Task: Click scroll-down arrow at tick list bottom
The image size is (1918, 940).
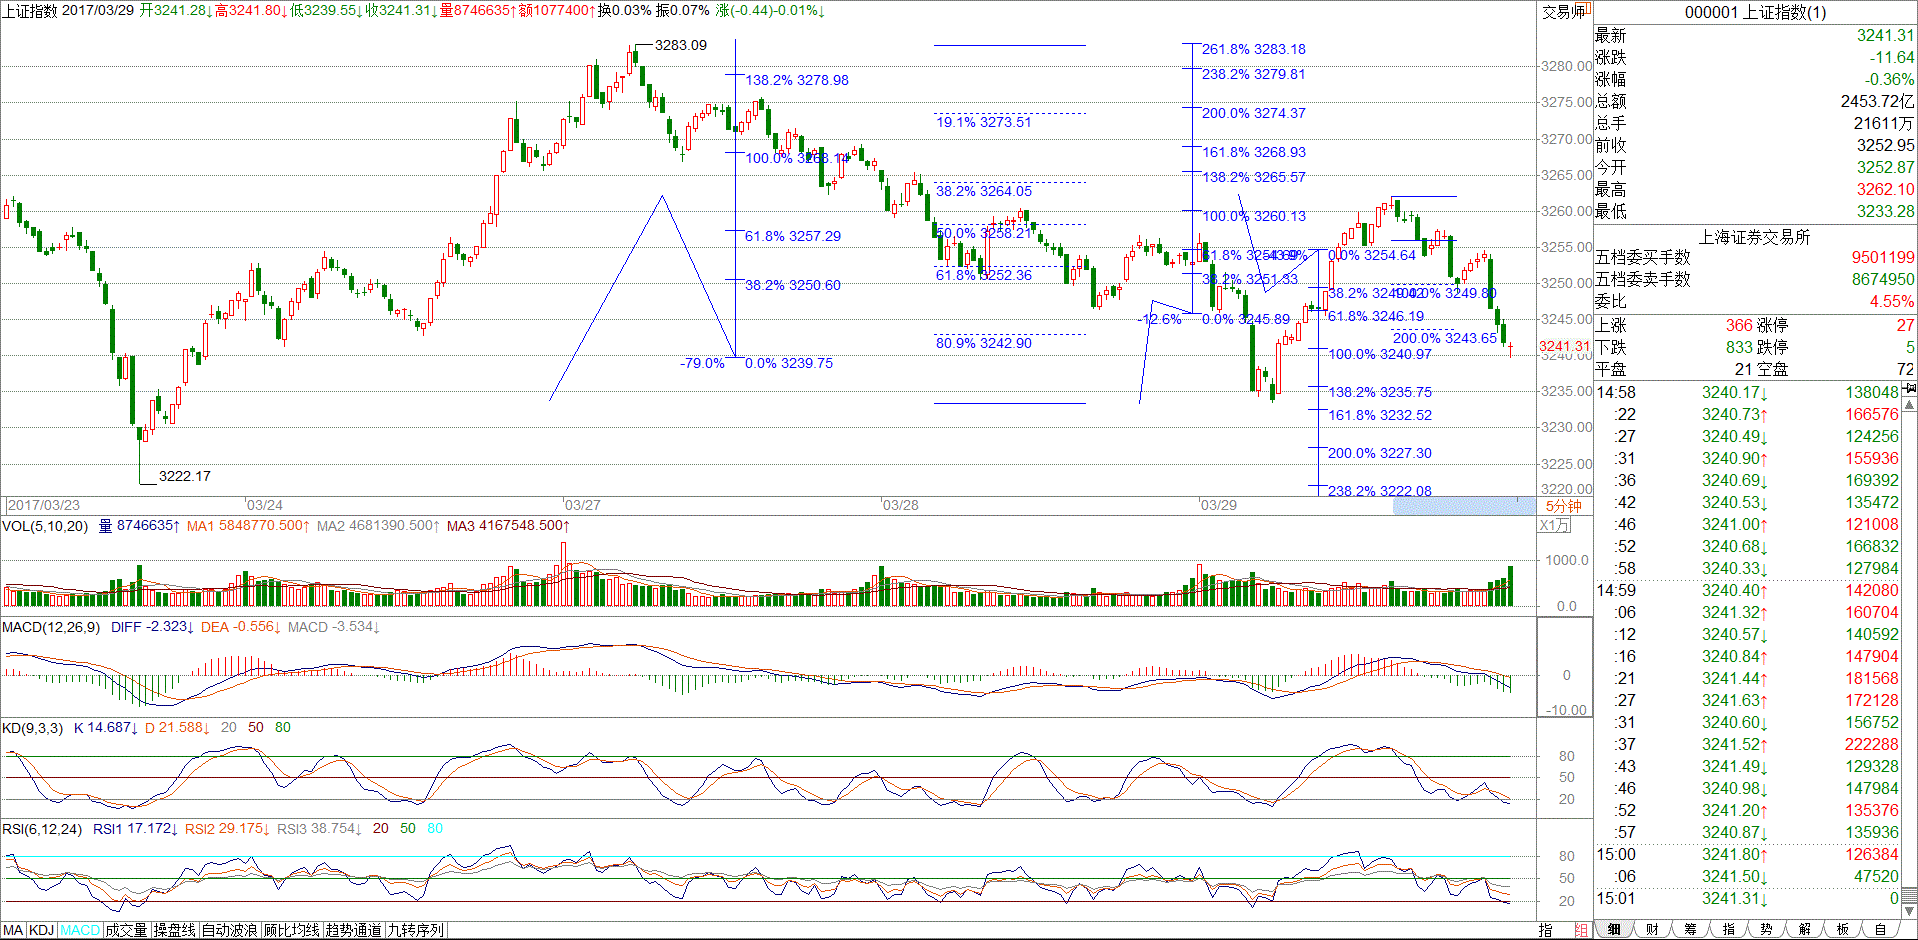Action: click(1910, 910)
